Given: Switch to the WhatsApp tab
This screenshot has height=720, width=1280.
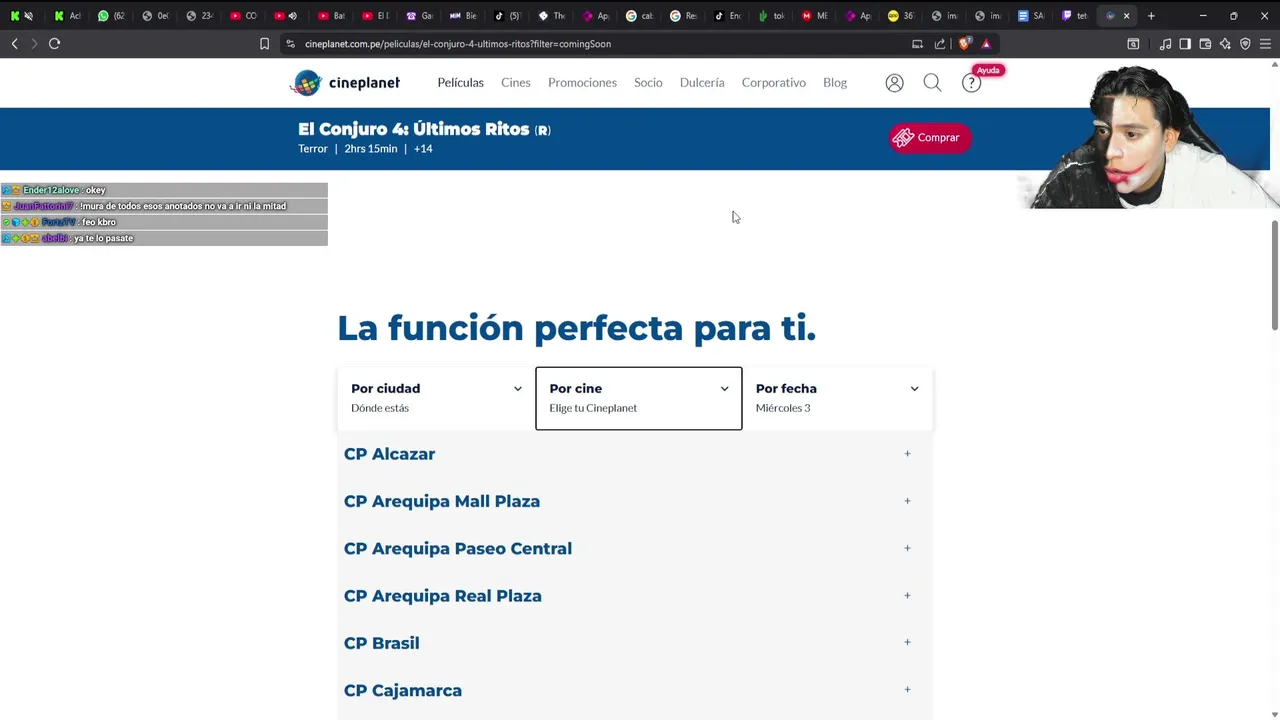Looking at the screenshot, I should coord(111,16).
